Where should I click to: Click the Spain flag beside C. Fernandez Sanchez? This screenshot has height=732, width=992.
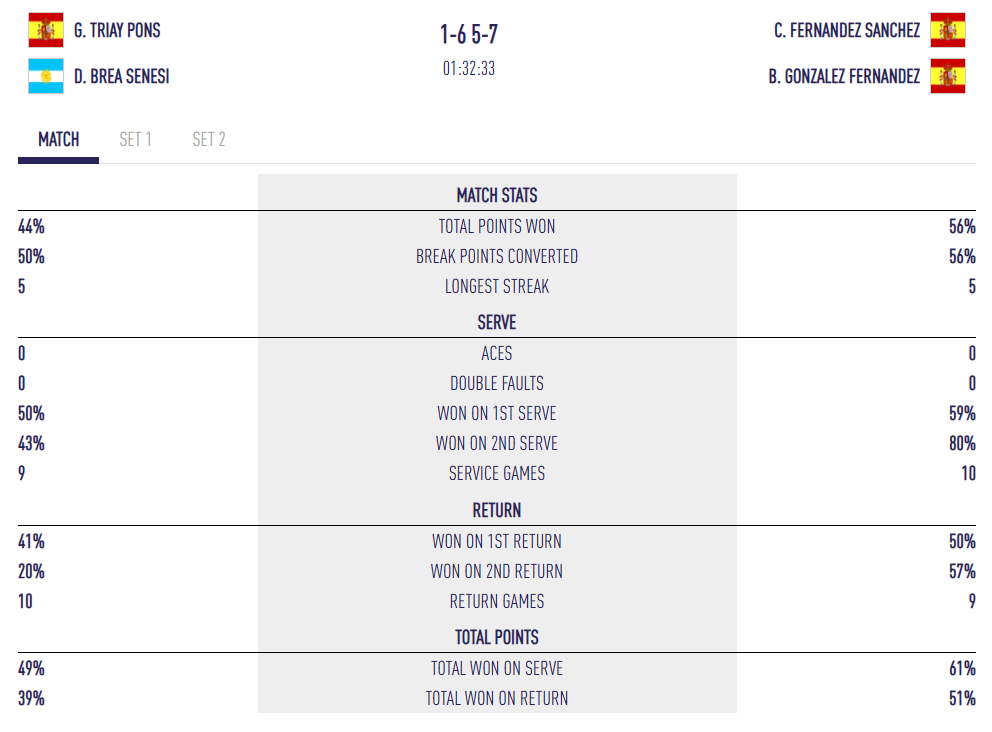(x=947, y=31)
